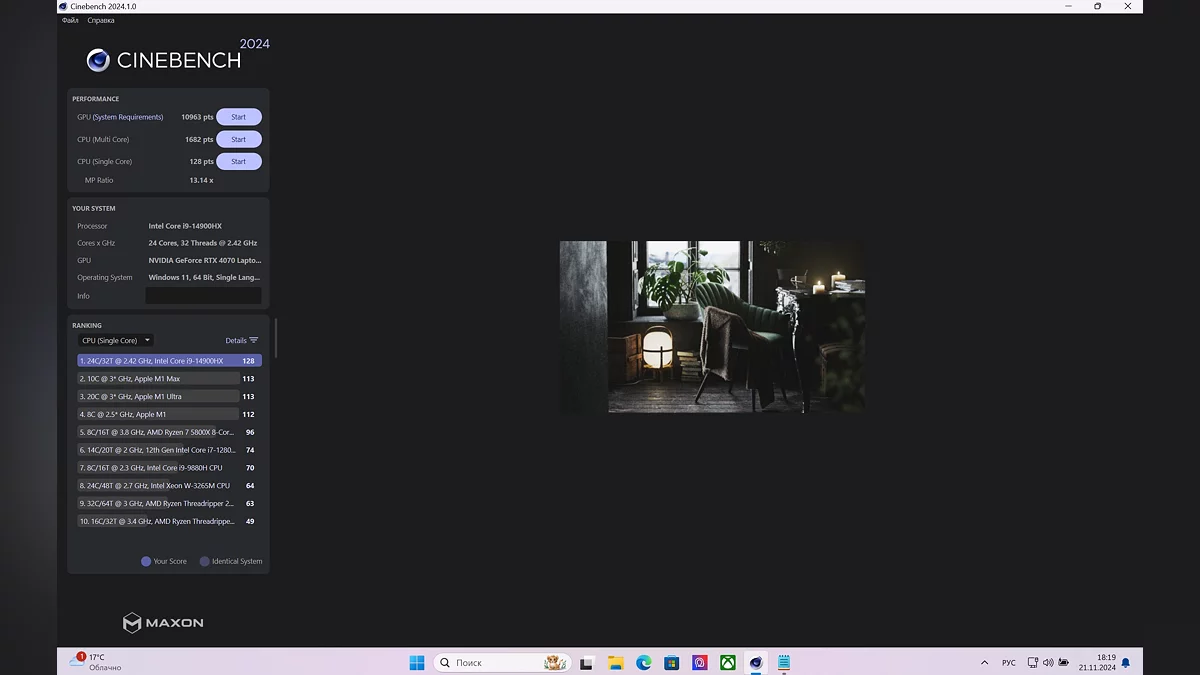Viewport: 1200px width, 675px height.
Task: Open Microsoft Store taskbar icon
Action: coord(672,663)
